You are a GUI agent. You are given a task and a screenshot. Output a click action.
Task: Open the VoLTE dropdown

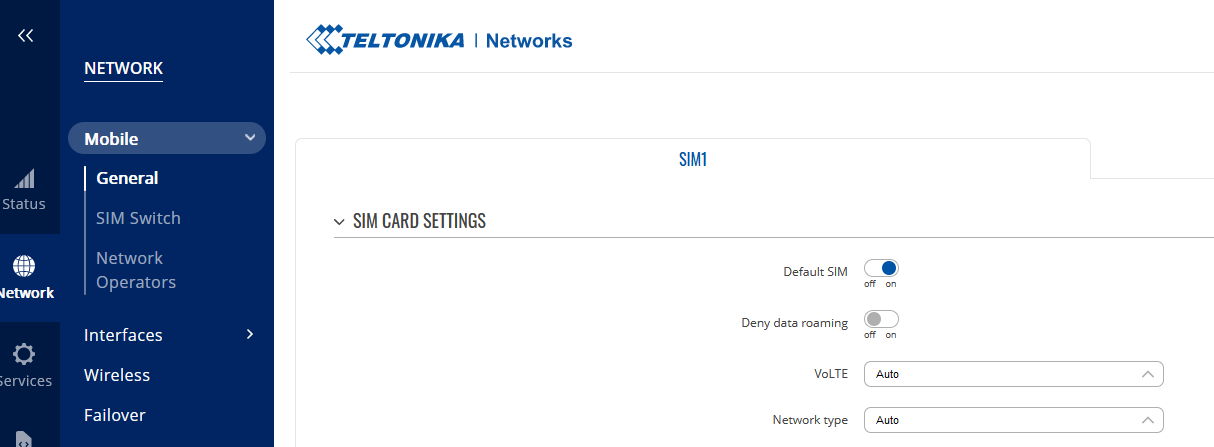(x=1013, y=374)
